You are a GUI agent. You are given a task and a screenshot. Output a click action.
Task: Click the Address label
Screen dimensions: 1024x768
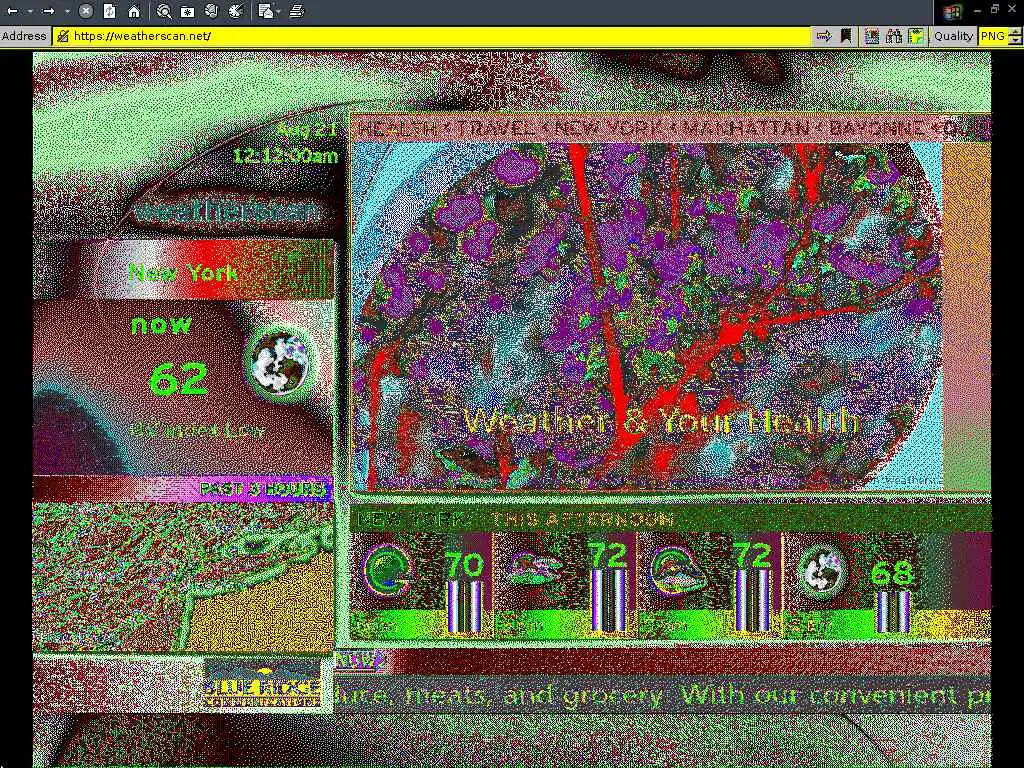click(x=24, y=36)
